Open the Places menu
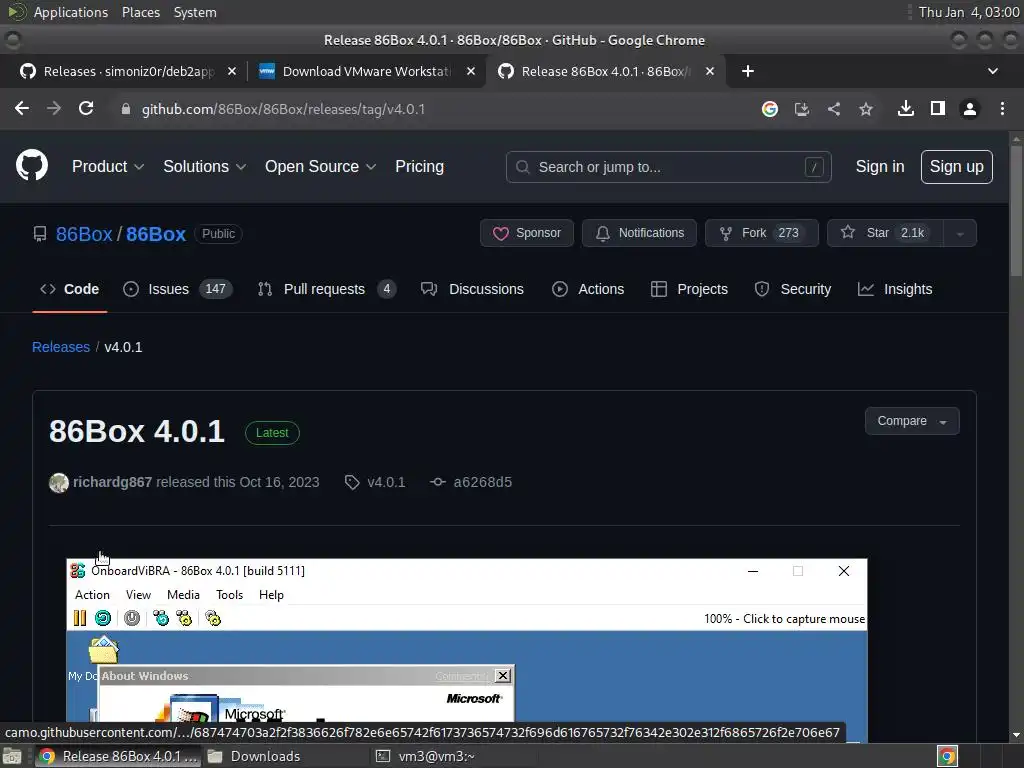The image size is (1024, 768). [141, 12]
